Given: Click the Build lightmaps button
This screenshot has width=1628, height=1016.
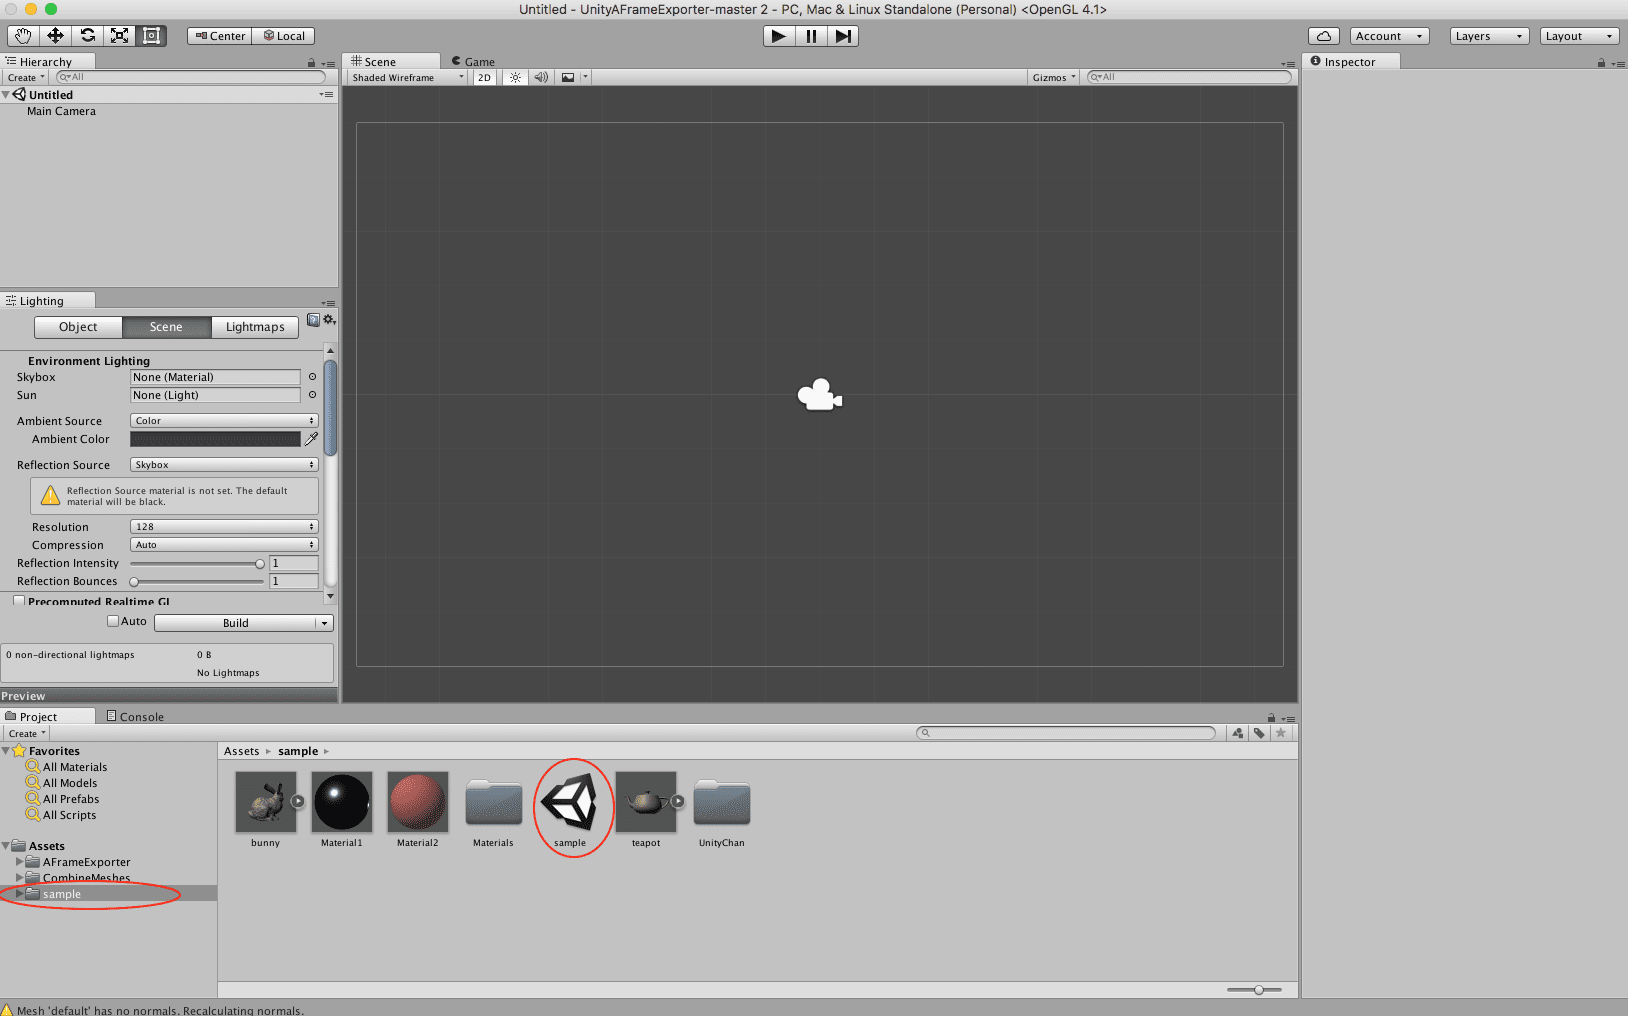Looking at the screenshot, I should (x=236, y=623).
